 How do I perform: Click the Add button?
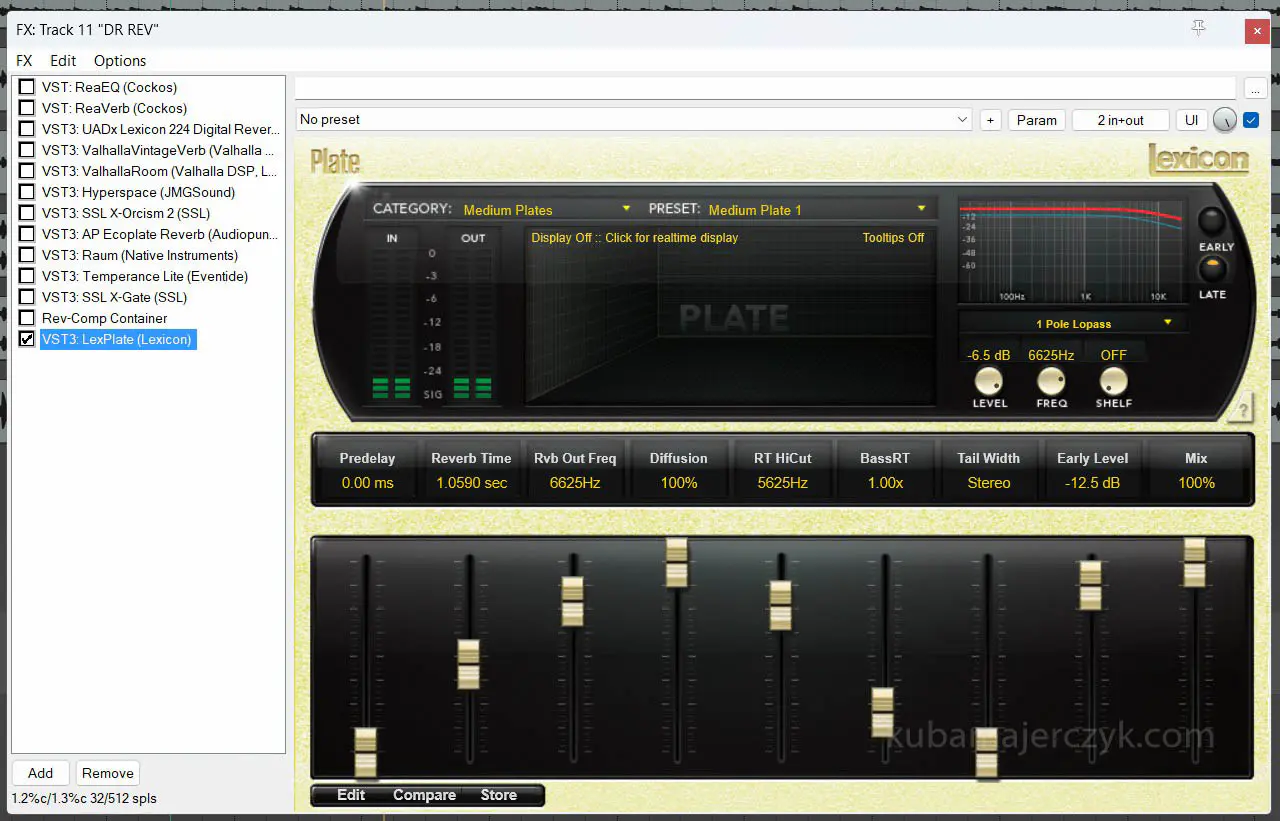point(40,773)
